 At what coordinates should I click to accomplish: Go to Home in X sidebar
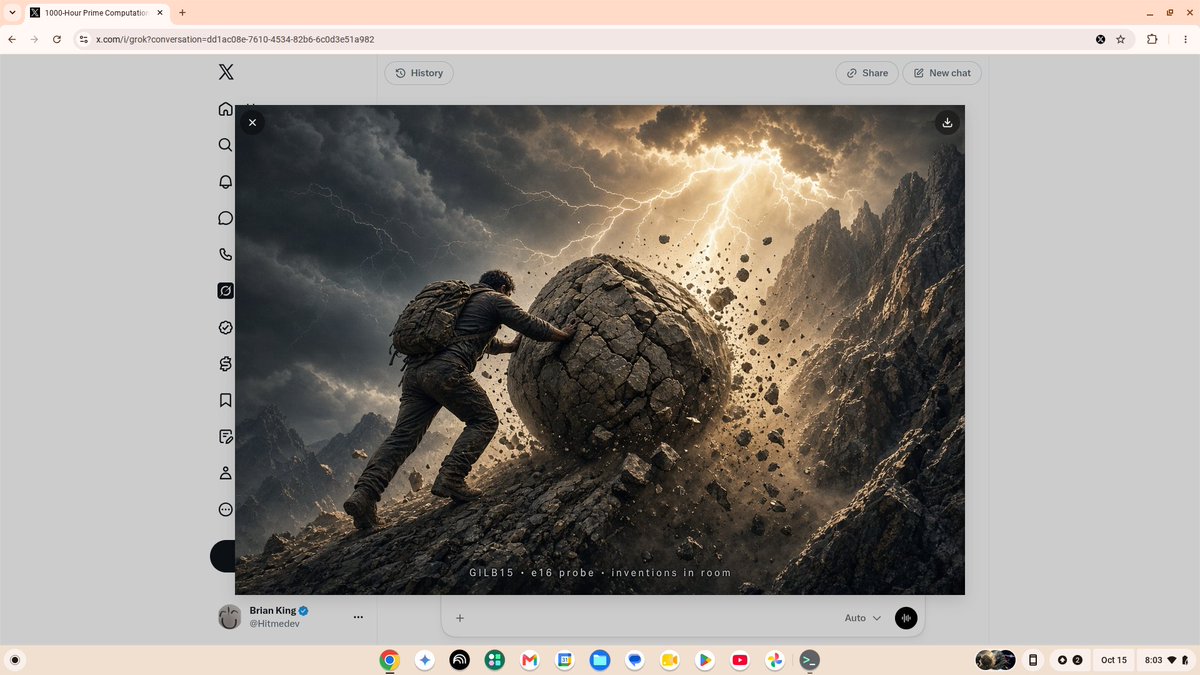click(226, 109)
